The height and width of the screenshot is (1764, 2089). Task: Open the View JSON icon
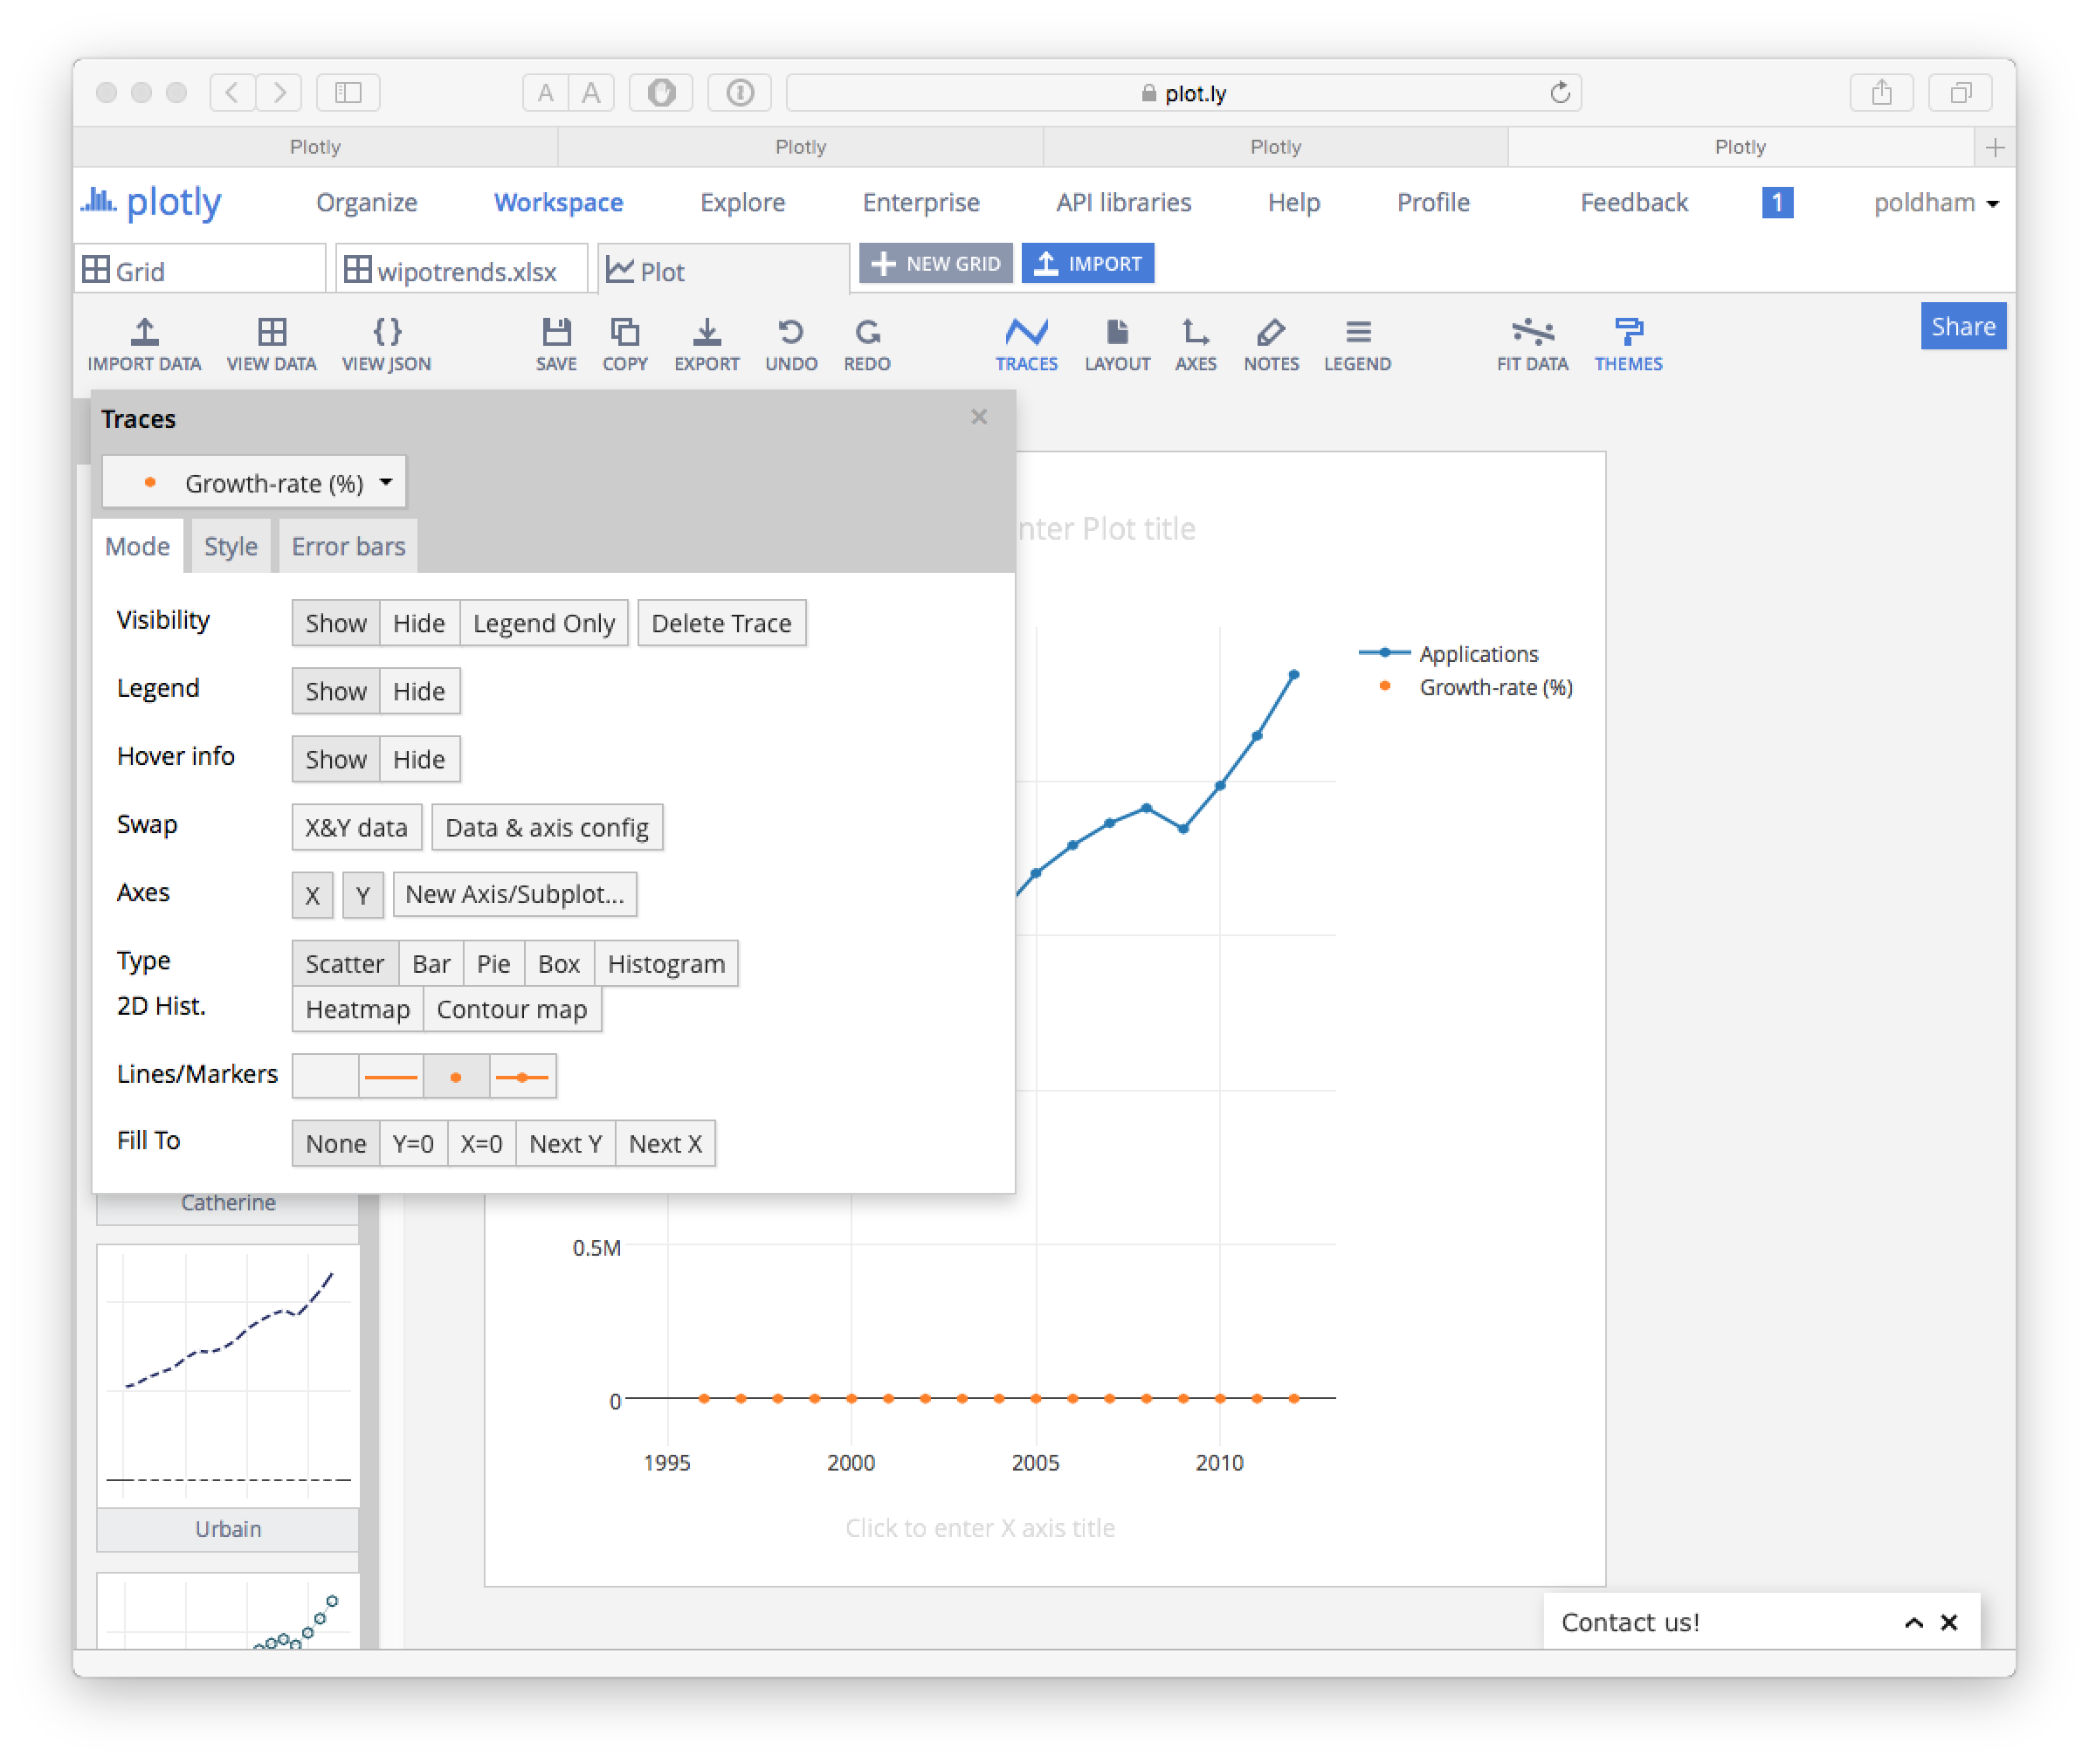(x=386, y=344)
